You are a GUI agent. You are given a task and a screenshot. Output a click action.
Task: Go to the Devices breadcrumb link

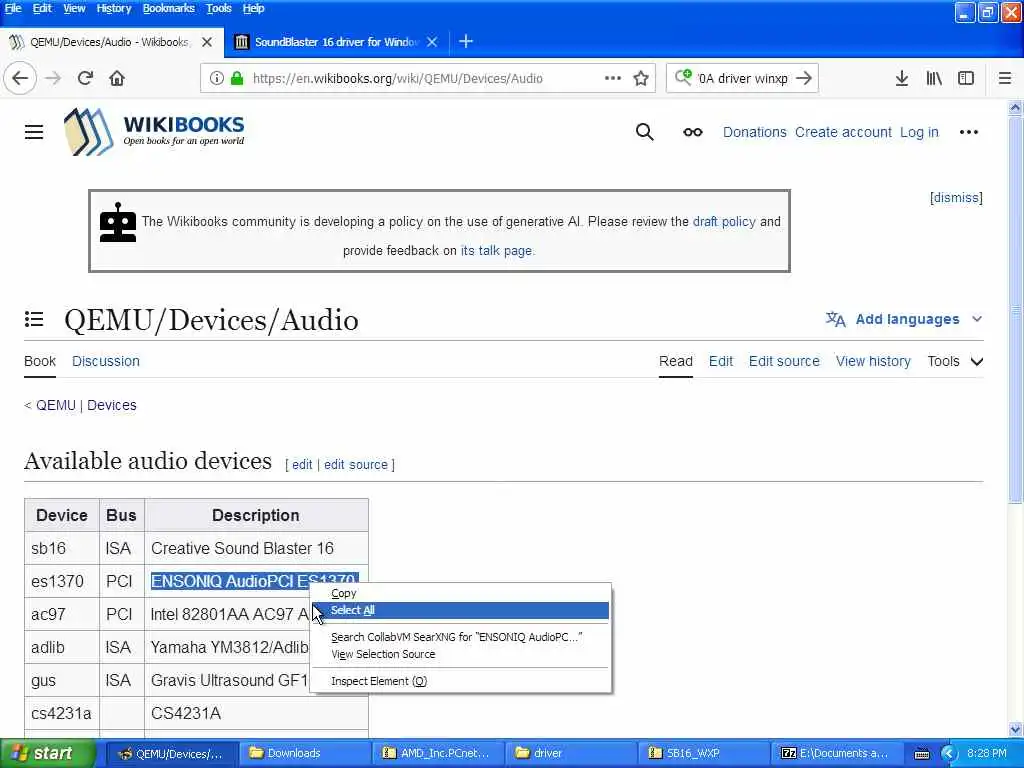pos(112,405)
